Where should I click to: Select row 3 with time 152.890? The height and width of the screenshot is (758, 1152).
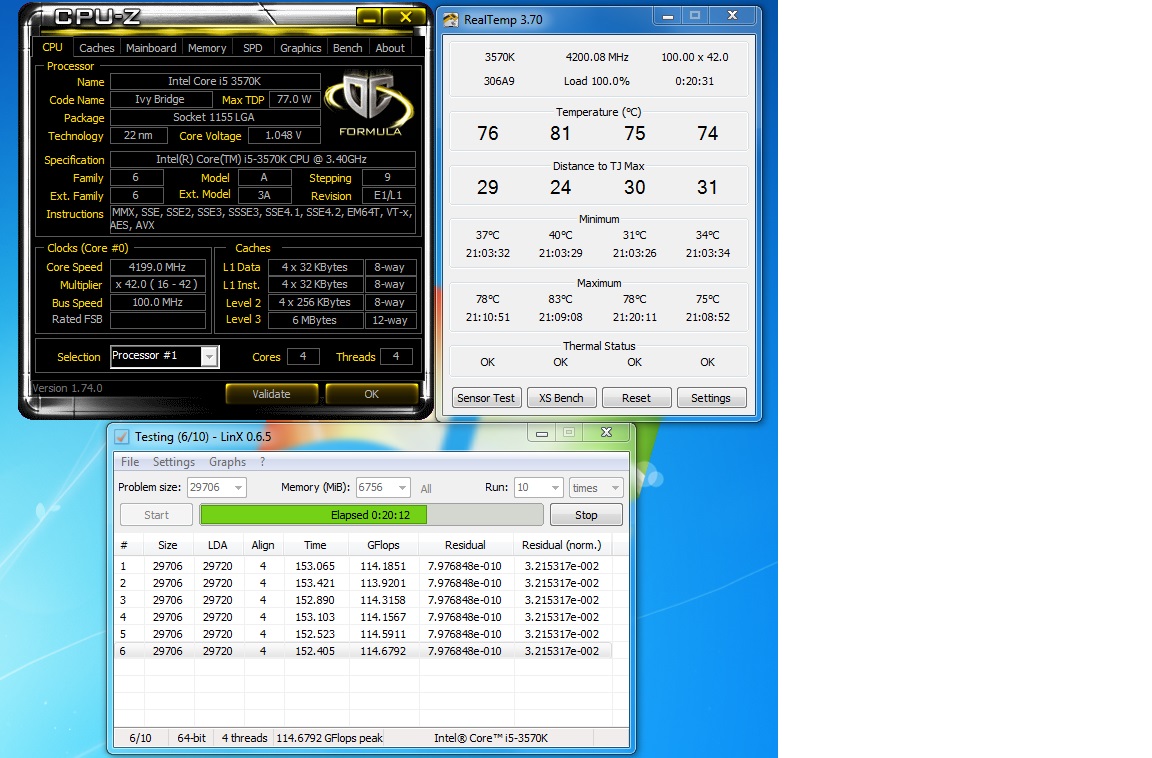pyautogui.click(x=363, y=600)
